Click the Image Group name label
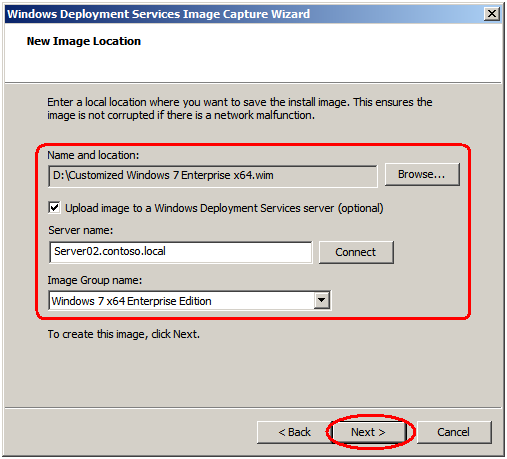This screenshot has width=507, height=459. (x=95, y=280)
